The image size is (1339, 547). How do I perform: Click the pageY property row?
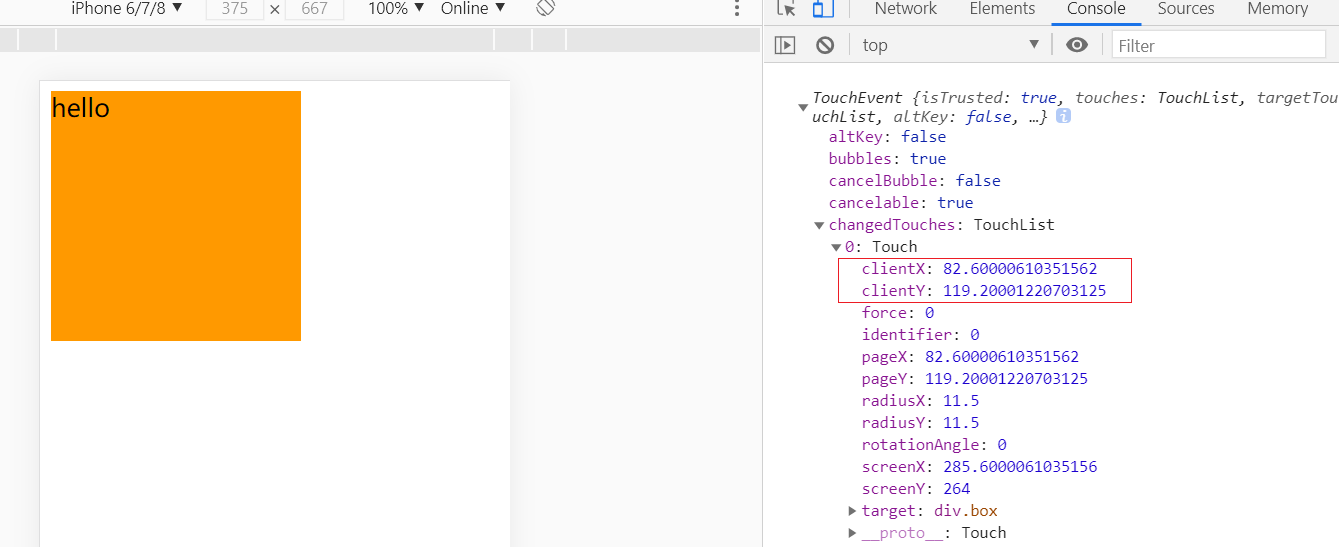tap(974, 379)
